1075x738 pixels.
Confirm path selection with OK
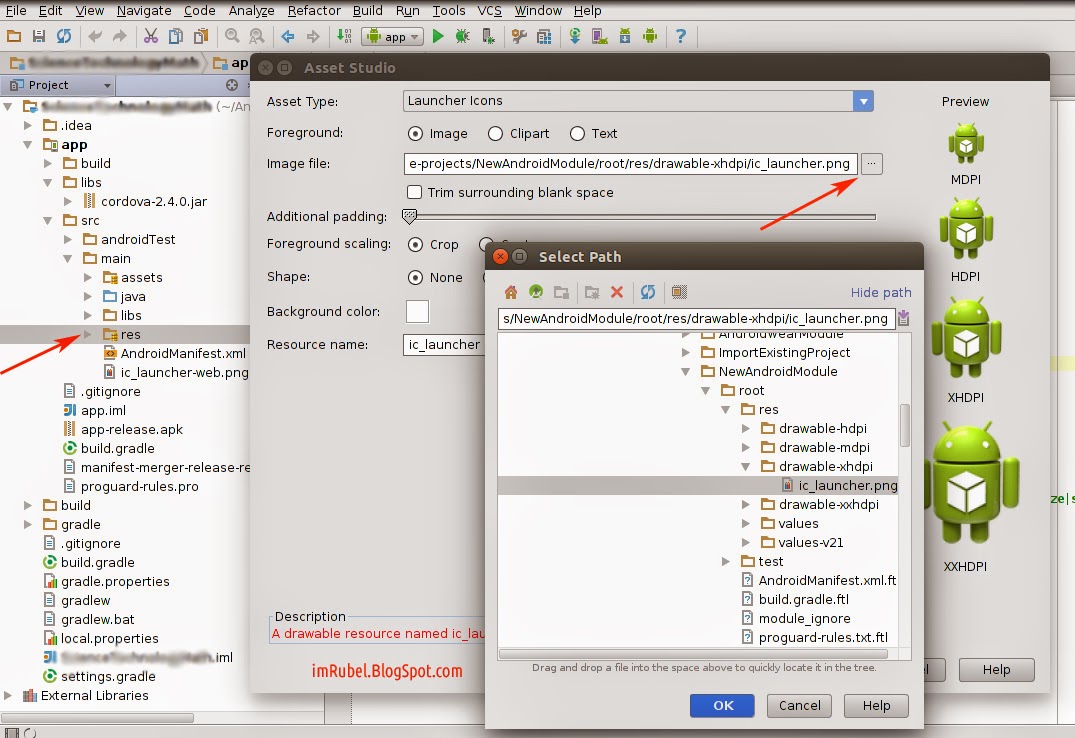pyautogui.click(x=721, y=705)
